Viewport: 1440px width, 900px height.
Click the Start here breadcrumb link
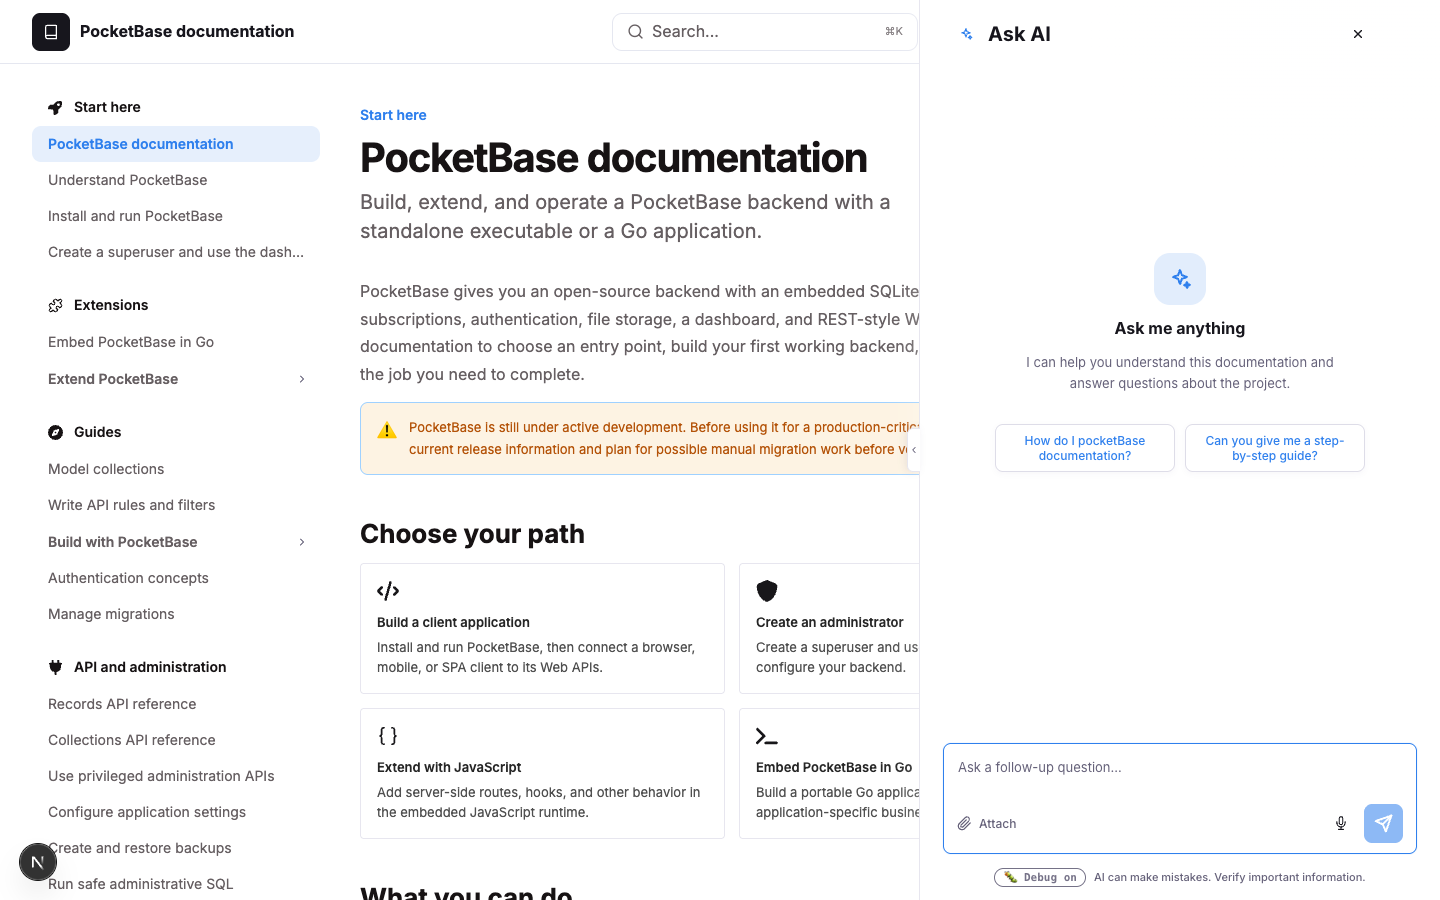click(393, 115)
